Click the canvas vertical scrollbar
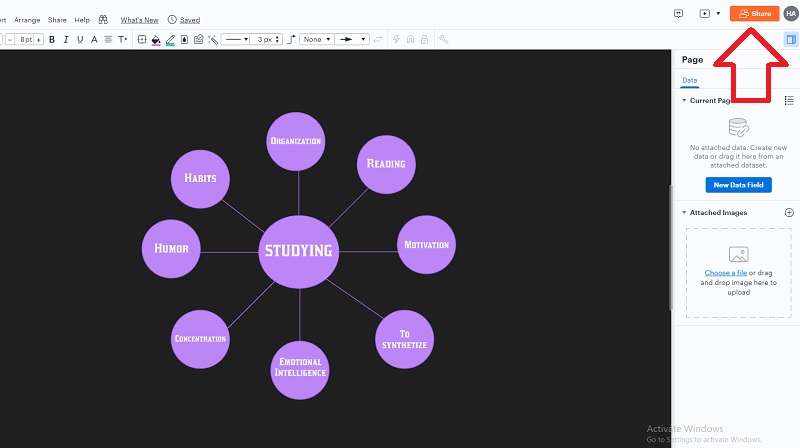The image size is (800, 448). [671, 247]
